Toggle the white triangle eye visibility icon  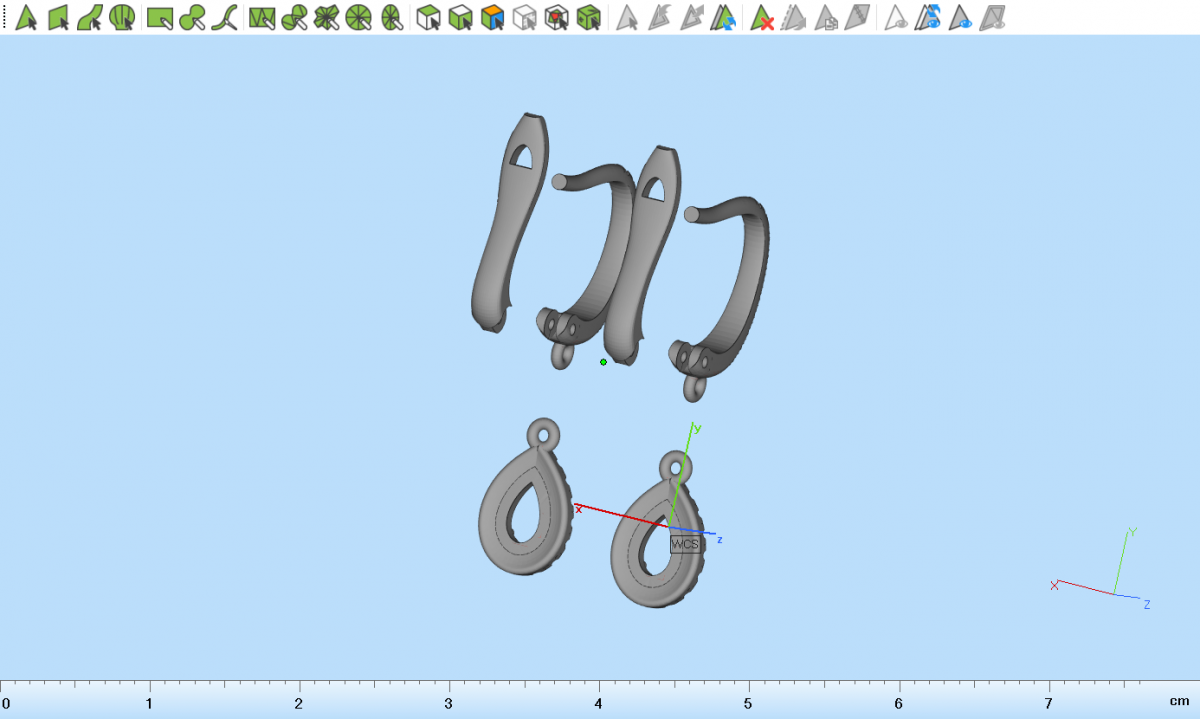pyautogui.click(x=897, y=17)
